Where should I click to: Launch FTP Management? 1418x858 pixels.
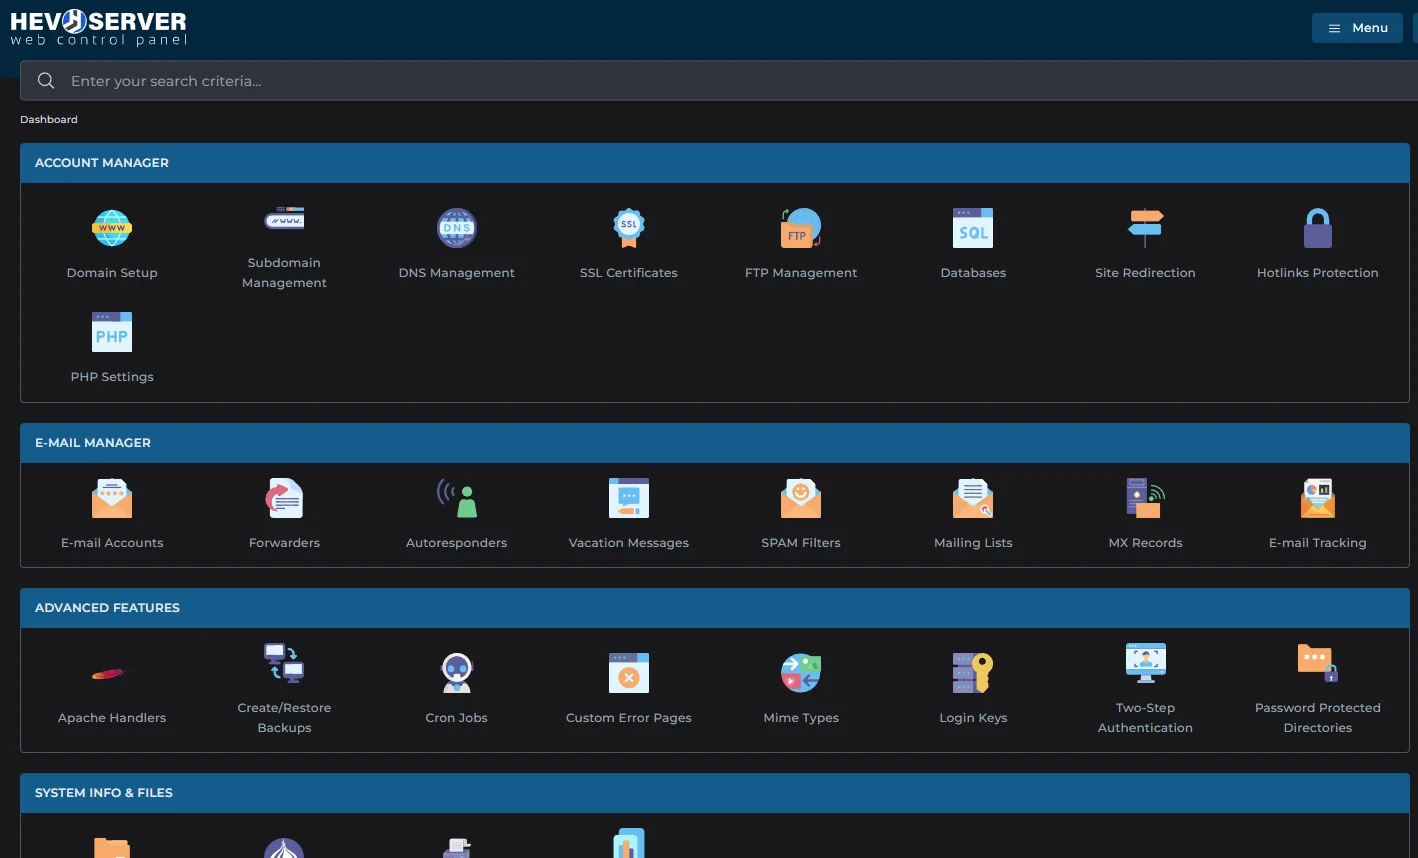tap(800, 229)
